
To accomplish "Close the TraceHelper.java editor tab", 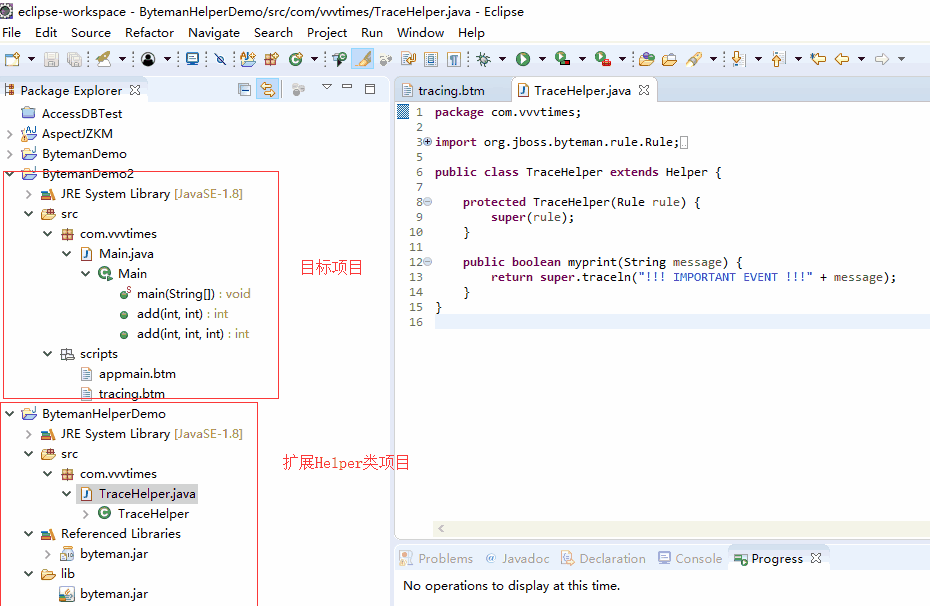I will point(644,90).
